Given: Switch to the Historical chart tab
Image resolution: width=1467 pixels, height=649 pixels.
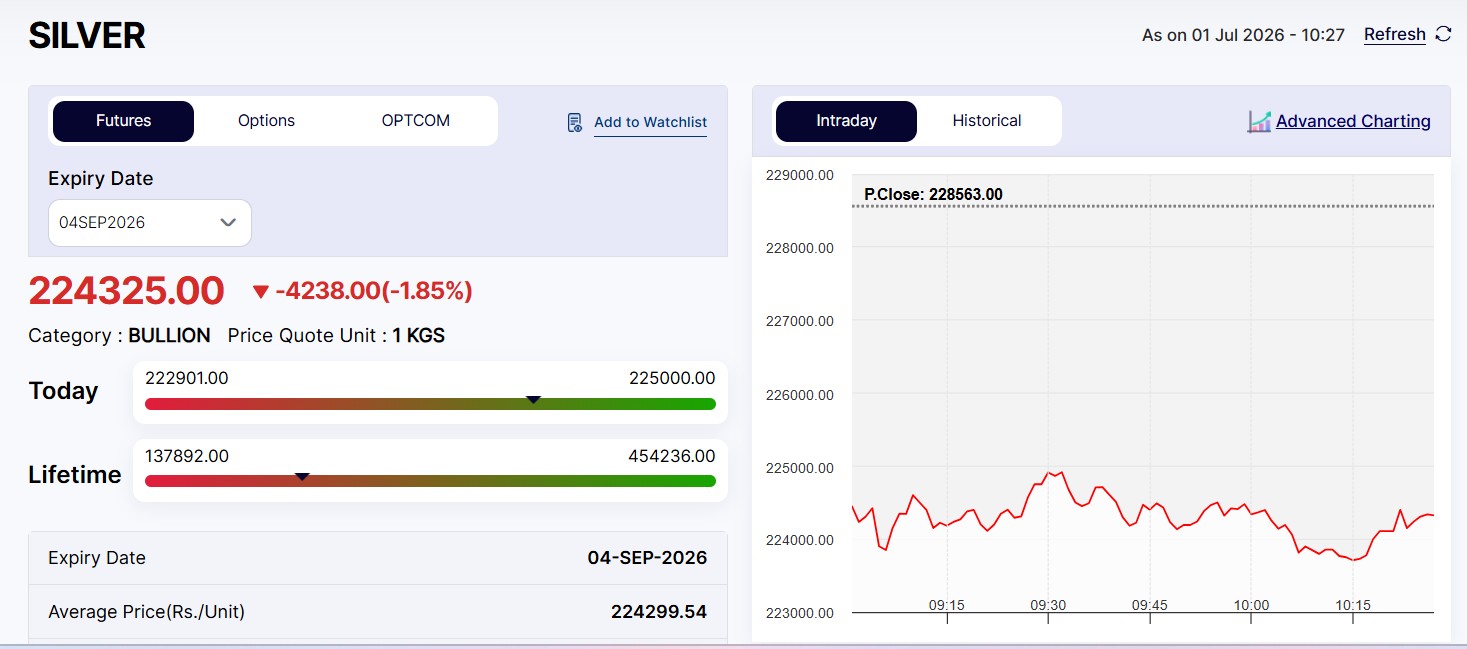Looking at the screenshot, I should point(987,121).
